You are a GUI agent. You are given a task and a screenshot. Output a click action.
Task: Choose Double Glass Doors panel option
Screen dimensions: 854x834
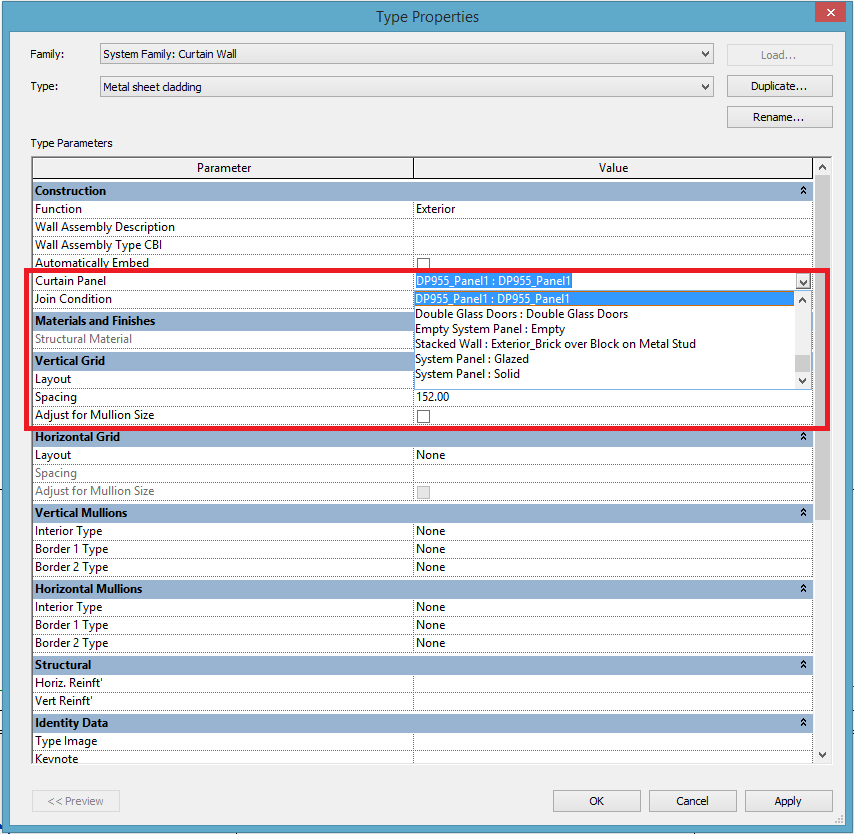(603, 314)
